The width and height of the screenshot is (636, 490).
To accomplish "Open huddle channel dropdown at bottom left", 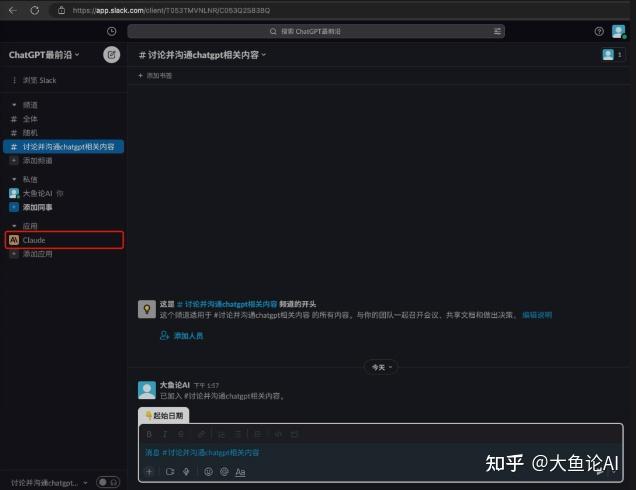I will point(49,483).
